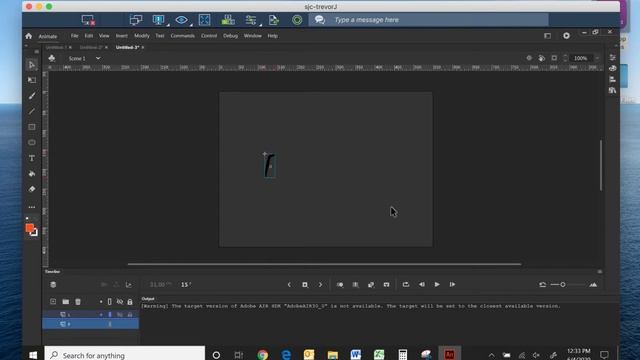Toggle show all layers as outlines header
The height and width of the screenshot is (360, 640).
[109, 302]
